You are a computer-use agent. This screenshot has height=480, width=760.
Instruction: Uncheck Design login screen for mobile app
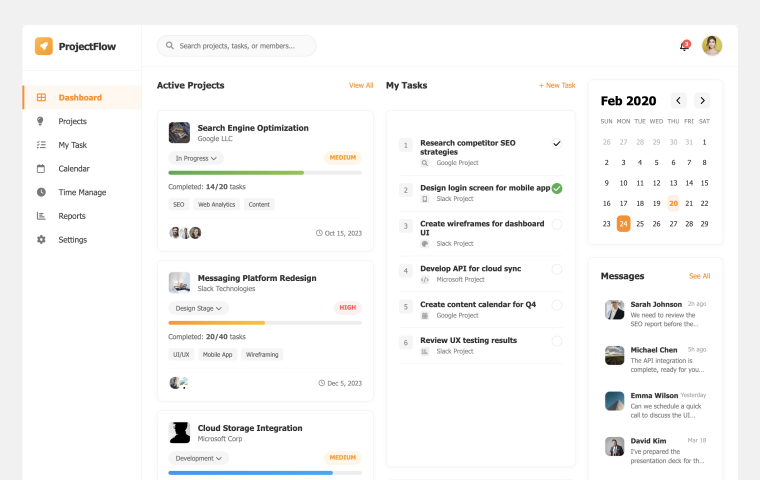tap(557, 188)
